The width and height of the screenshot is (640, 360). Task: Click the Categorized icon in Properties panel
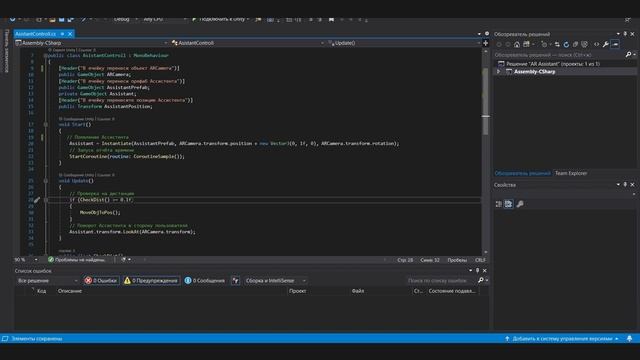[498, 204]
